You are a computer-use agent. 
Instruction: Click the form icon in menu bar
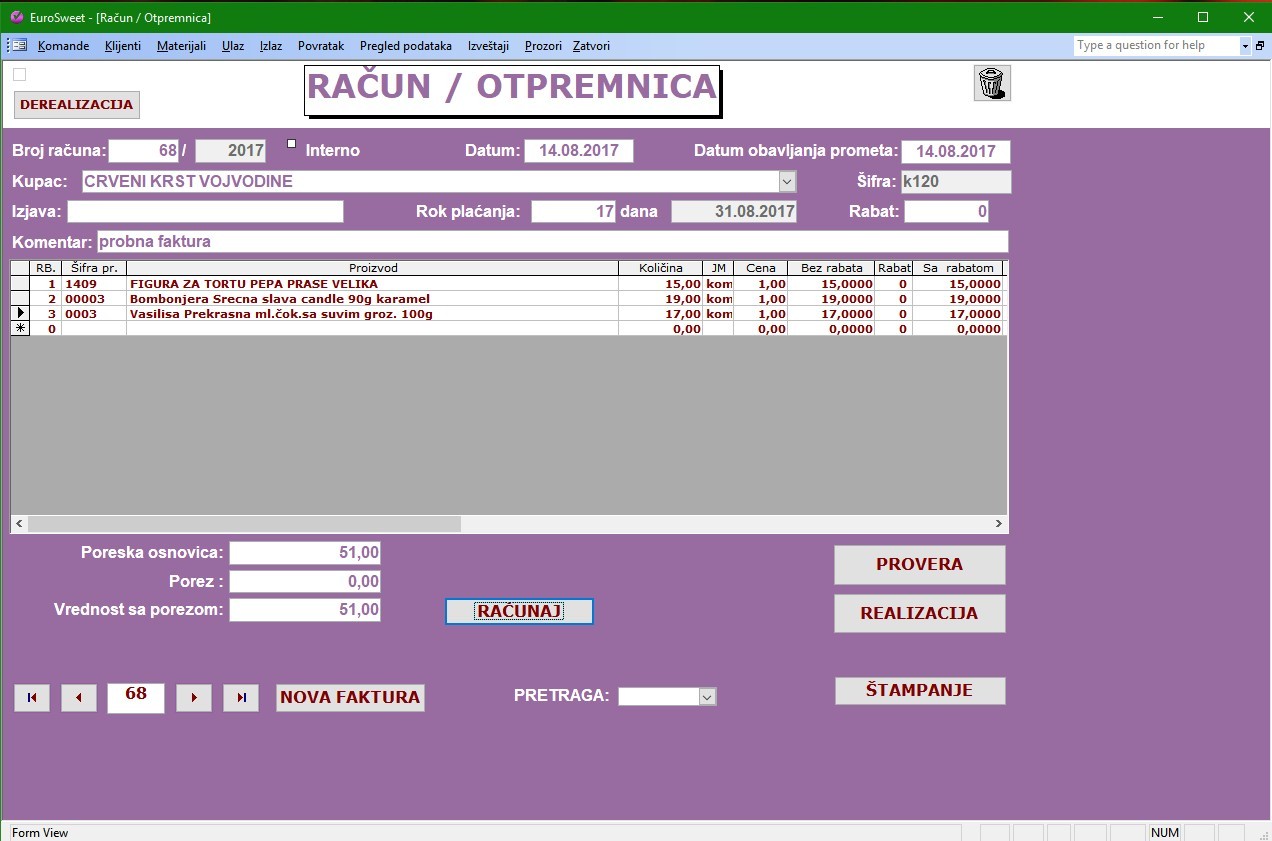[19, 45]
